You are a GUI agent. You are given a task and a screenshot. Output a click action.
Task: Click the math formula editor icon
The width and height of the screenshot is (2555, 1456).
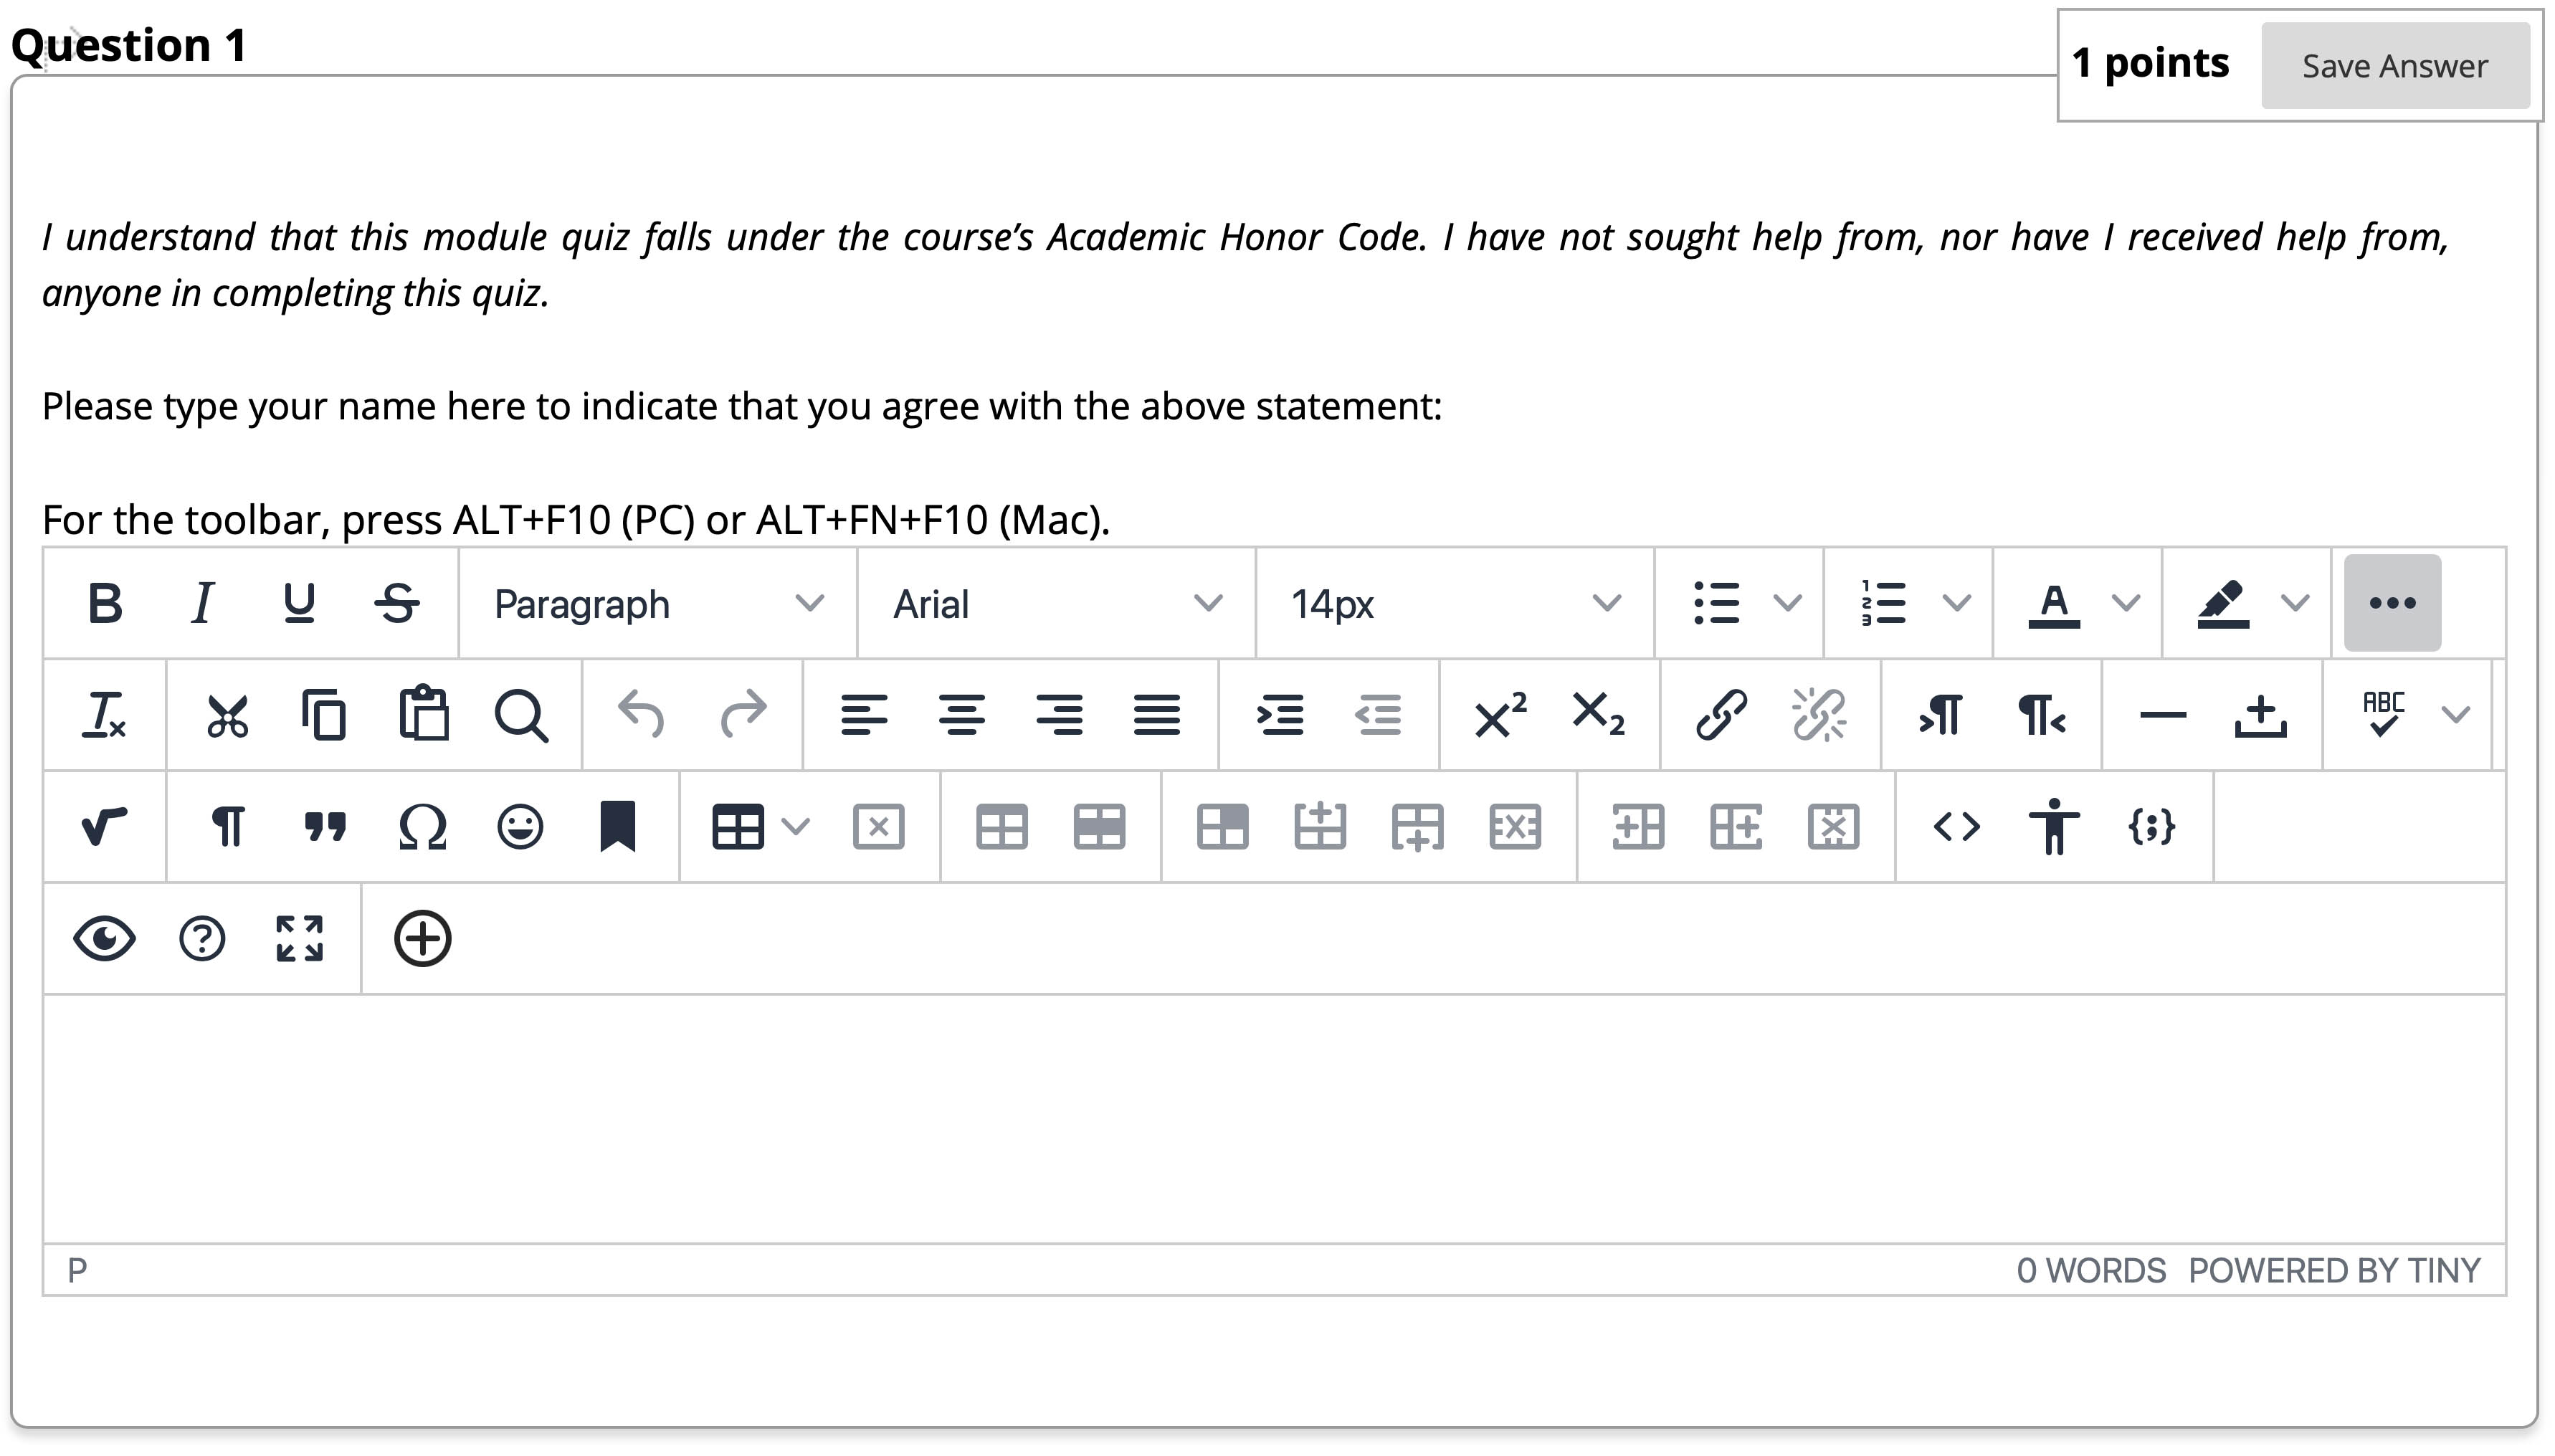point(104,827)
